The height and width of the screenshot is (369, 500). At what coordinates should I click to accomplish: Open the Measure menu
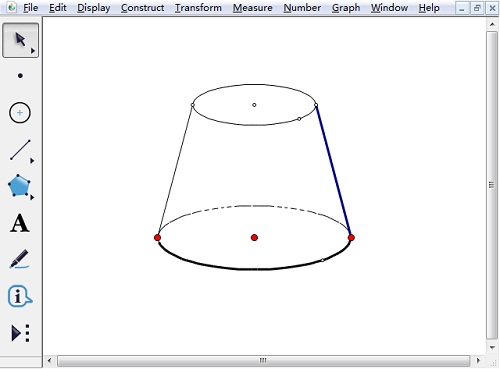pyautogui.click(x=252, y=8)
